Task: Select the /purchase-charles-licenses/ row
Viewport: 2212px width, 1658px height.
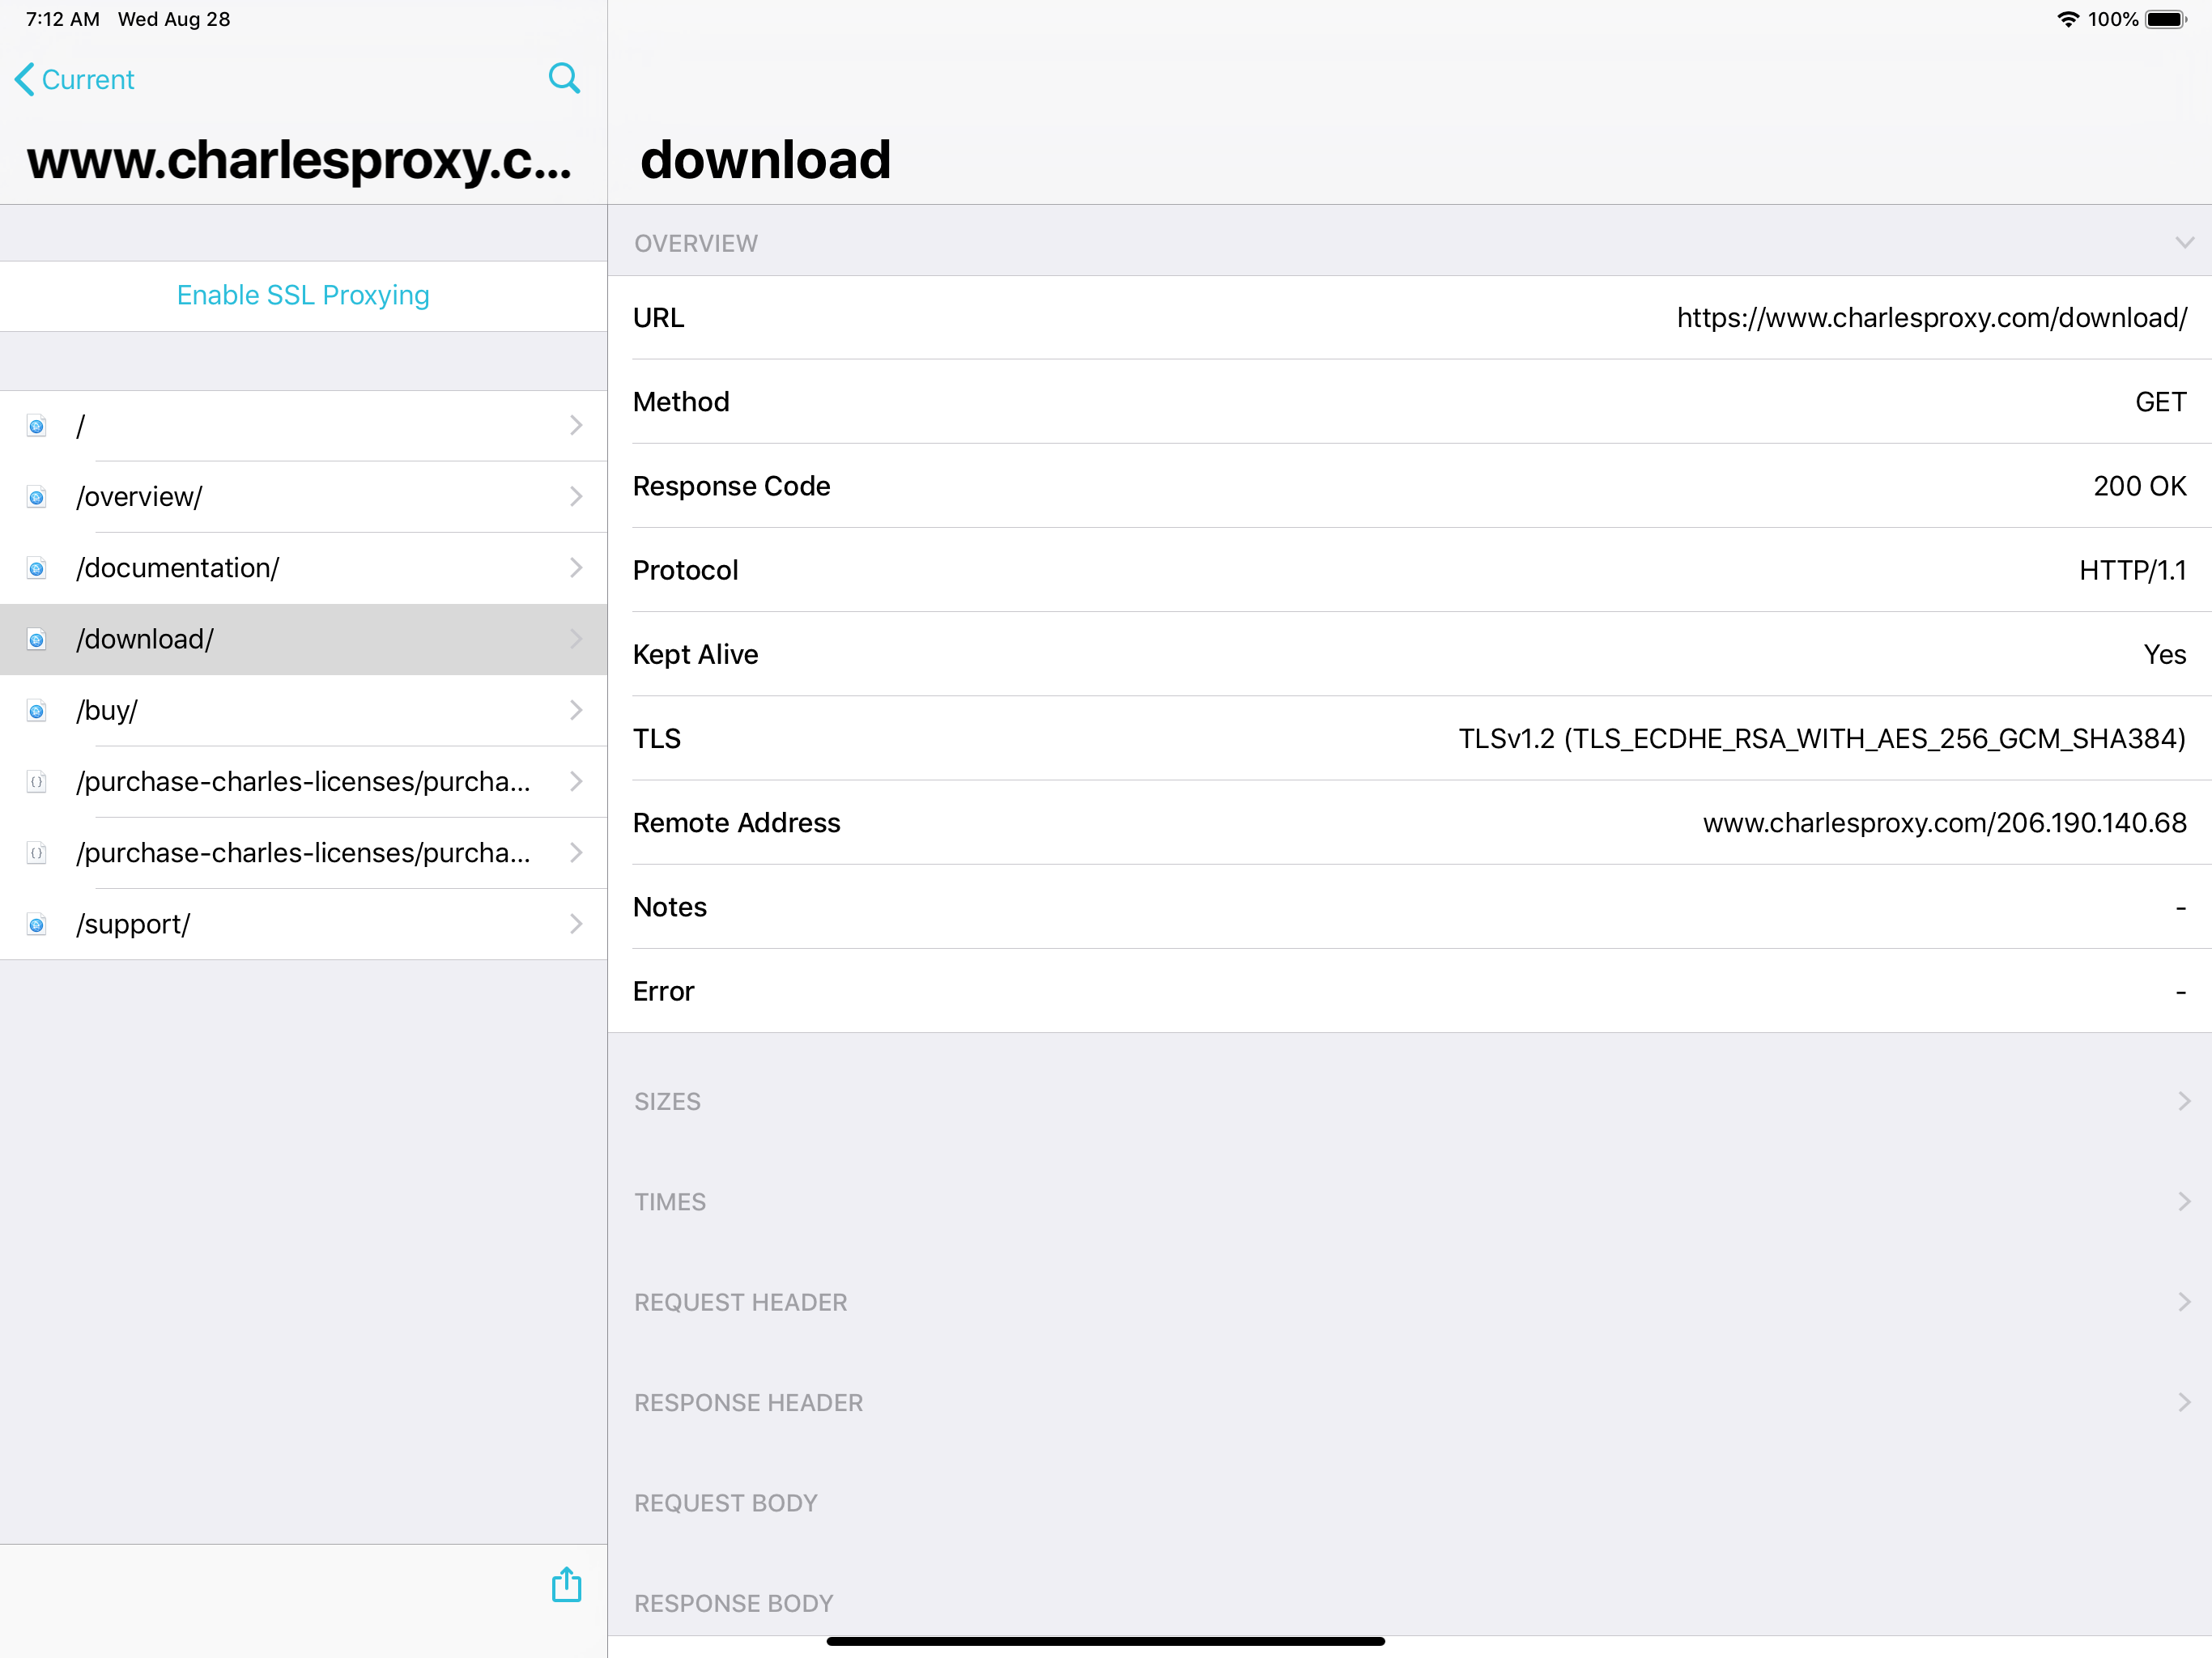Action: (300, 782)
